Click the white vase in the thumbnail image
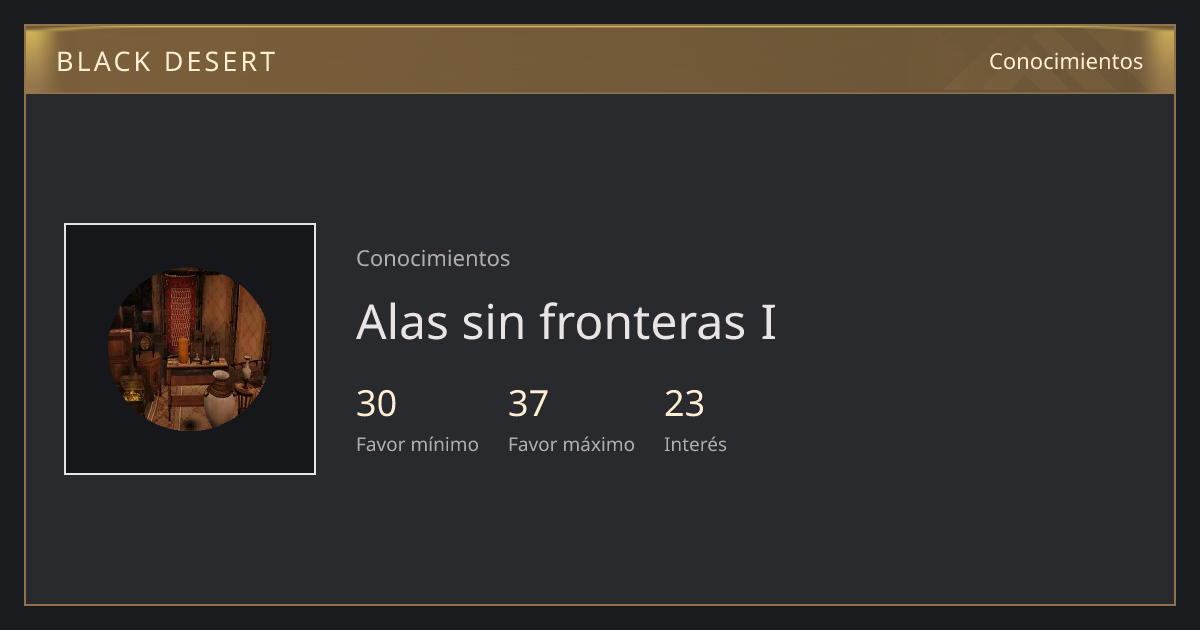The height and width of the screenshot is (630, 1200). [x=218, y=400]
